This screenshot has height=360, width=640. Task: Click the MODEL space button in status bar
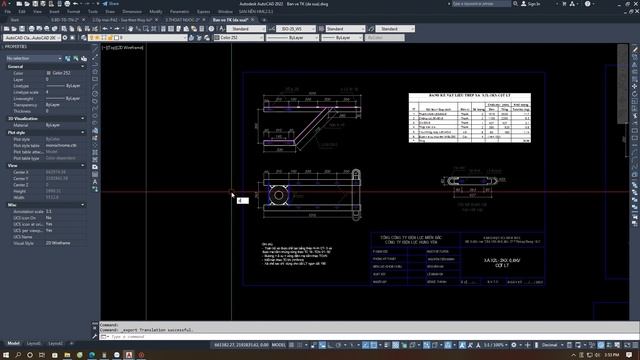tap(279, 345)
